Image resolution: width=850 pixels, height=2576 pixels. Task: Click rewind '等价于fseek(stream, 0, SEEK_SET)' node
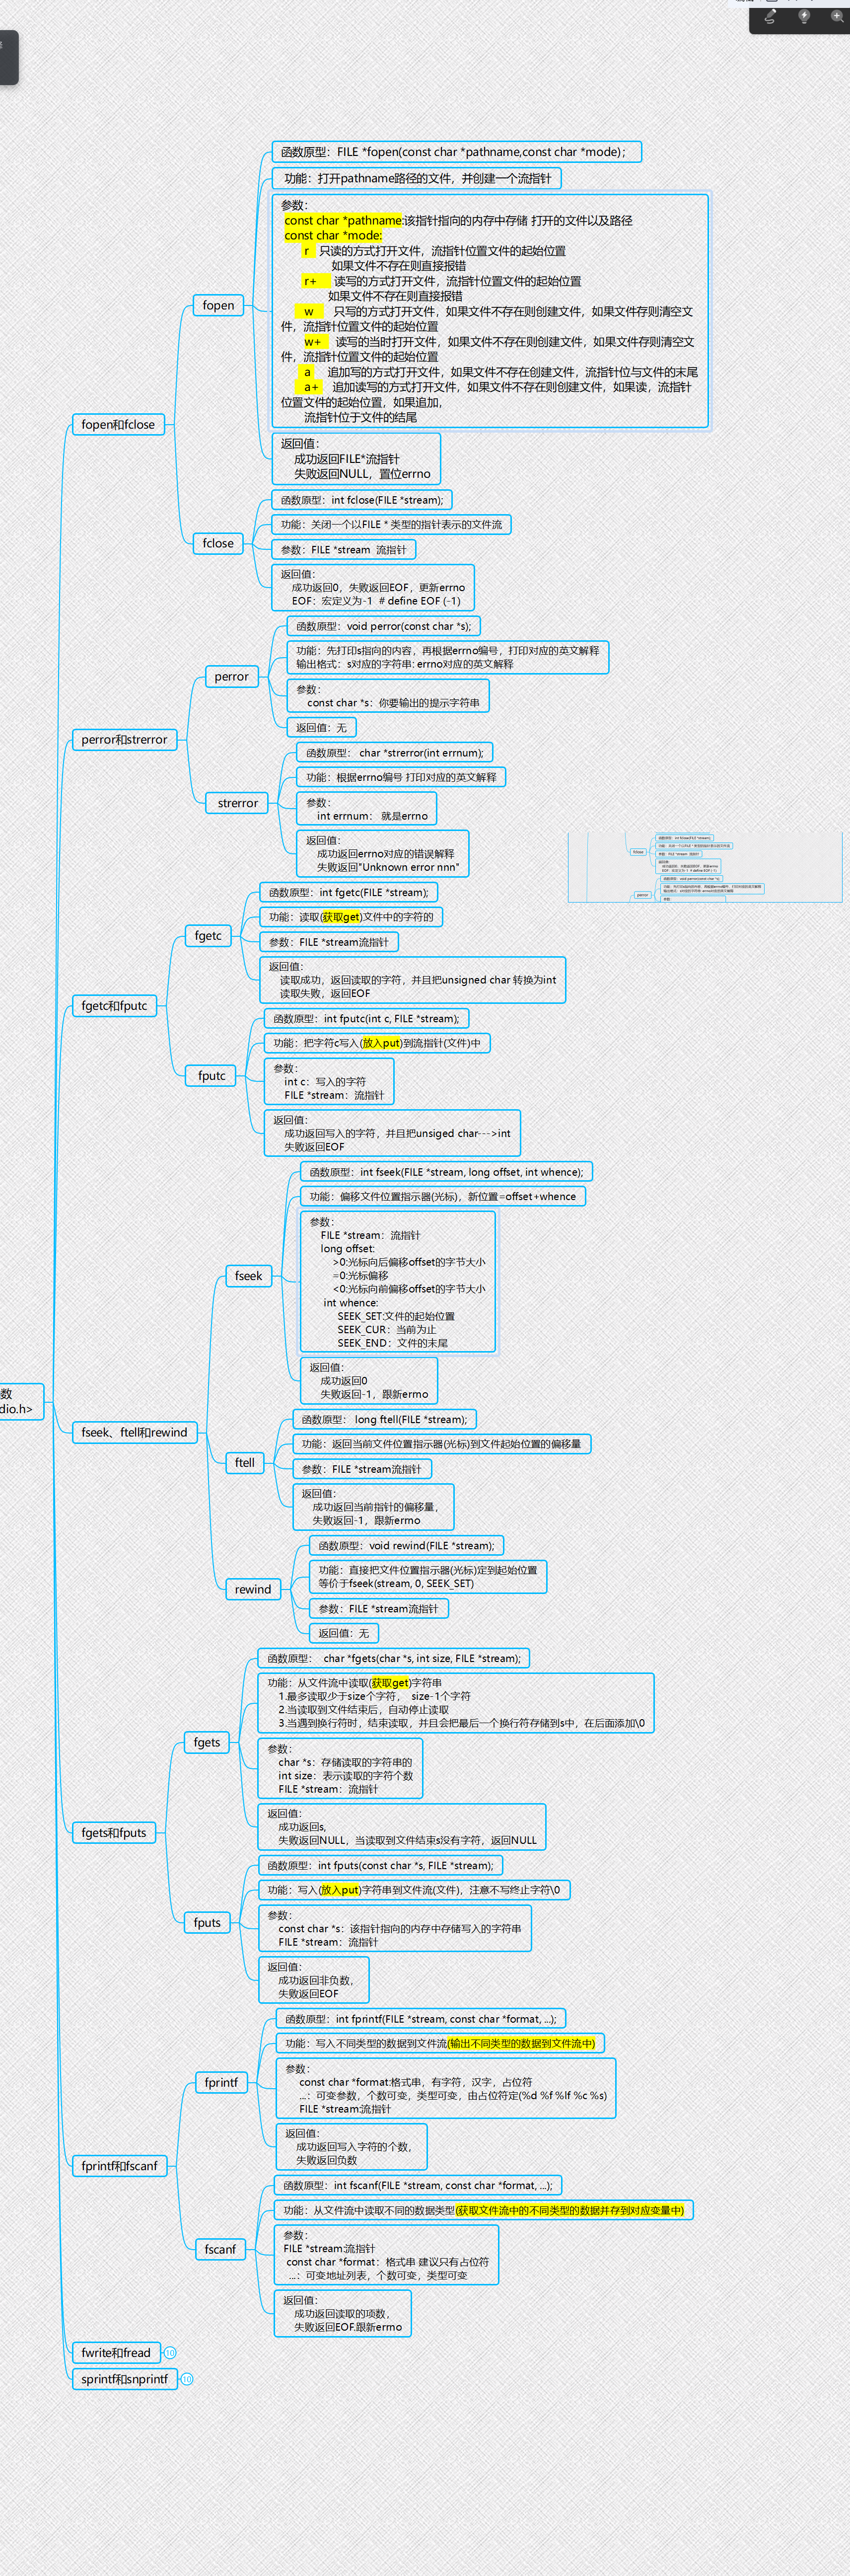[x=428, y=1577]
